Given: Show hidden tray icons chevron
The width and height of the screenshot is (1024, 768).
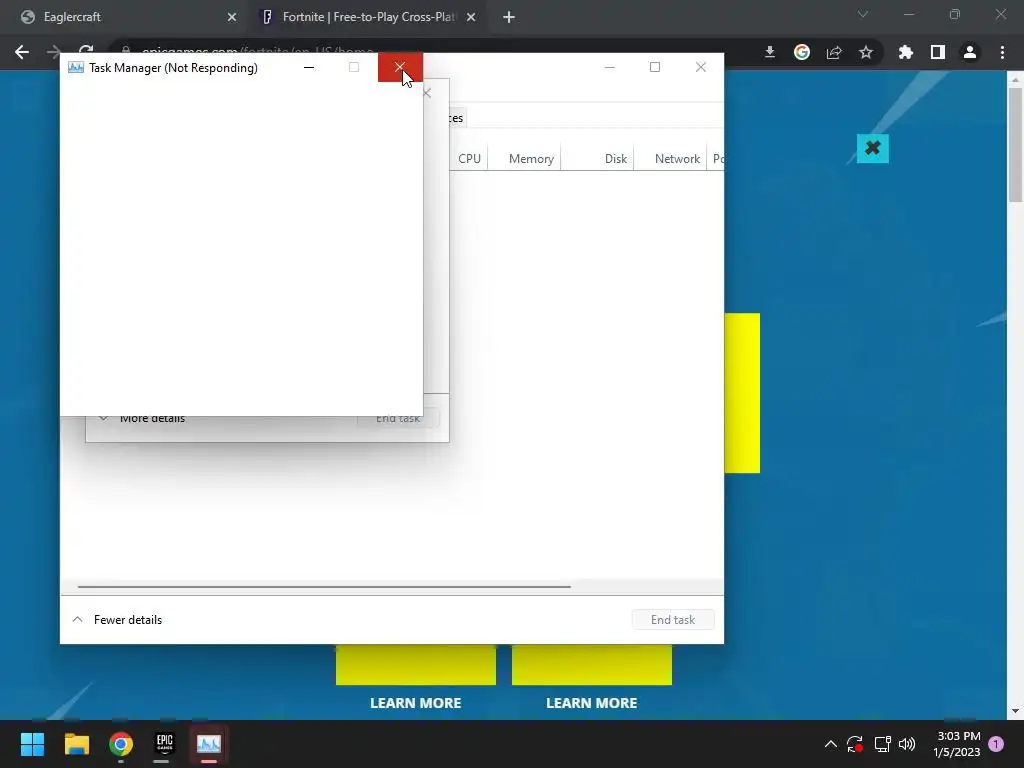Looking at the screenshot, I should [831, 744].
